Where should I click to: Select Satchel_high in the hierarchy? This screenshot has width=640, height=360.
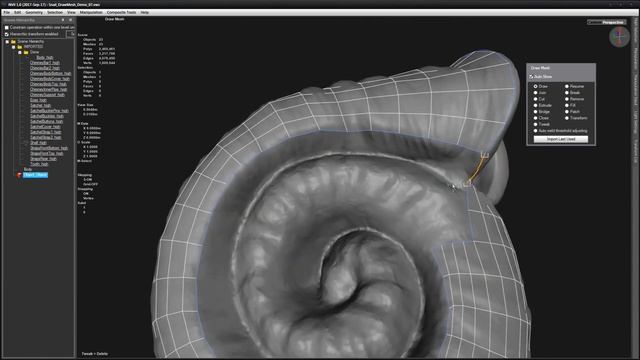point(40,105)
